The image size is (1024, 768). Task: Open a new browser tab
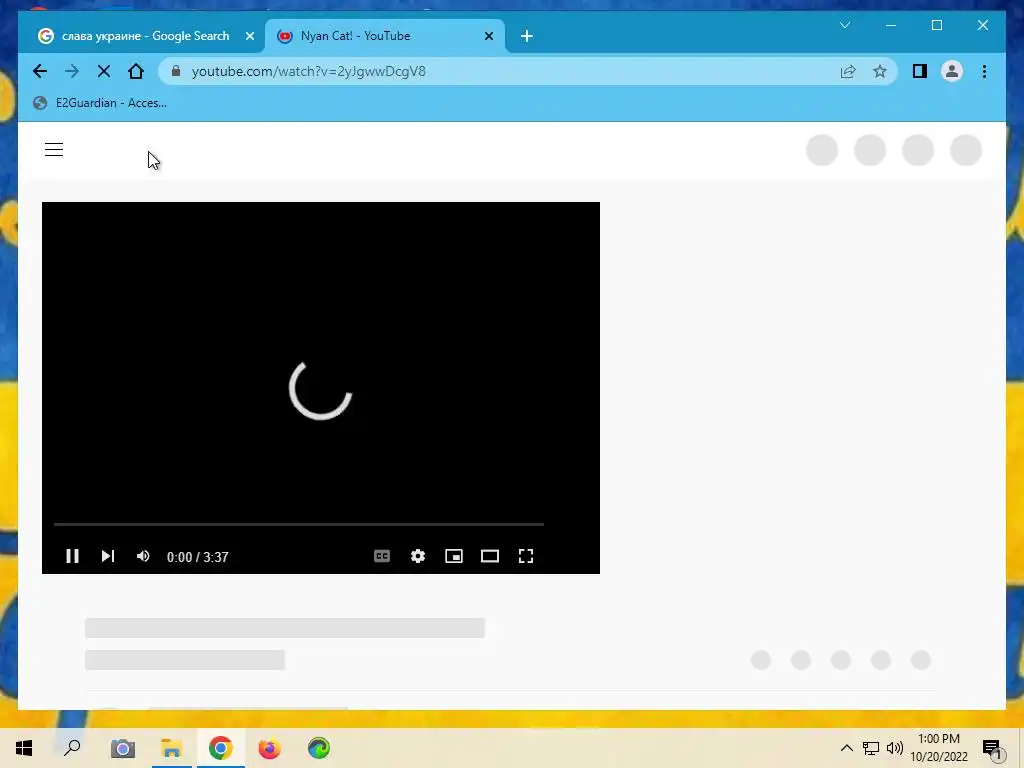(527, 36)
